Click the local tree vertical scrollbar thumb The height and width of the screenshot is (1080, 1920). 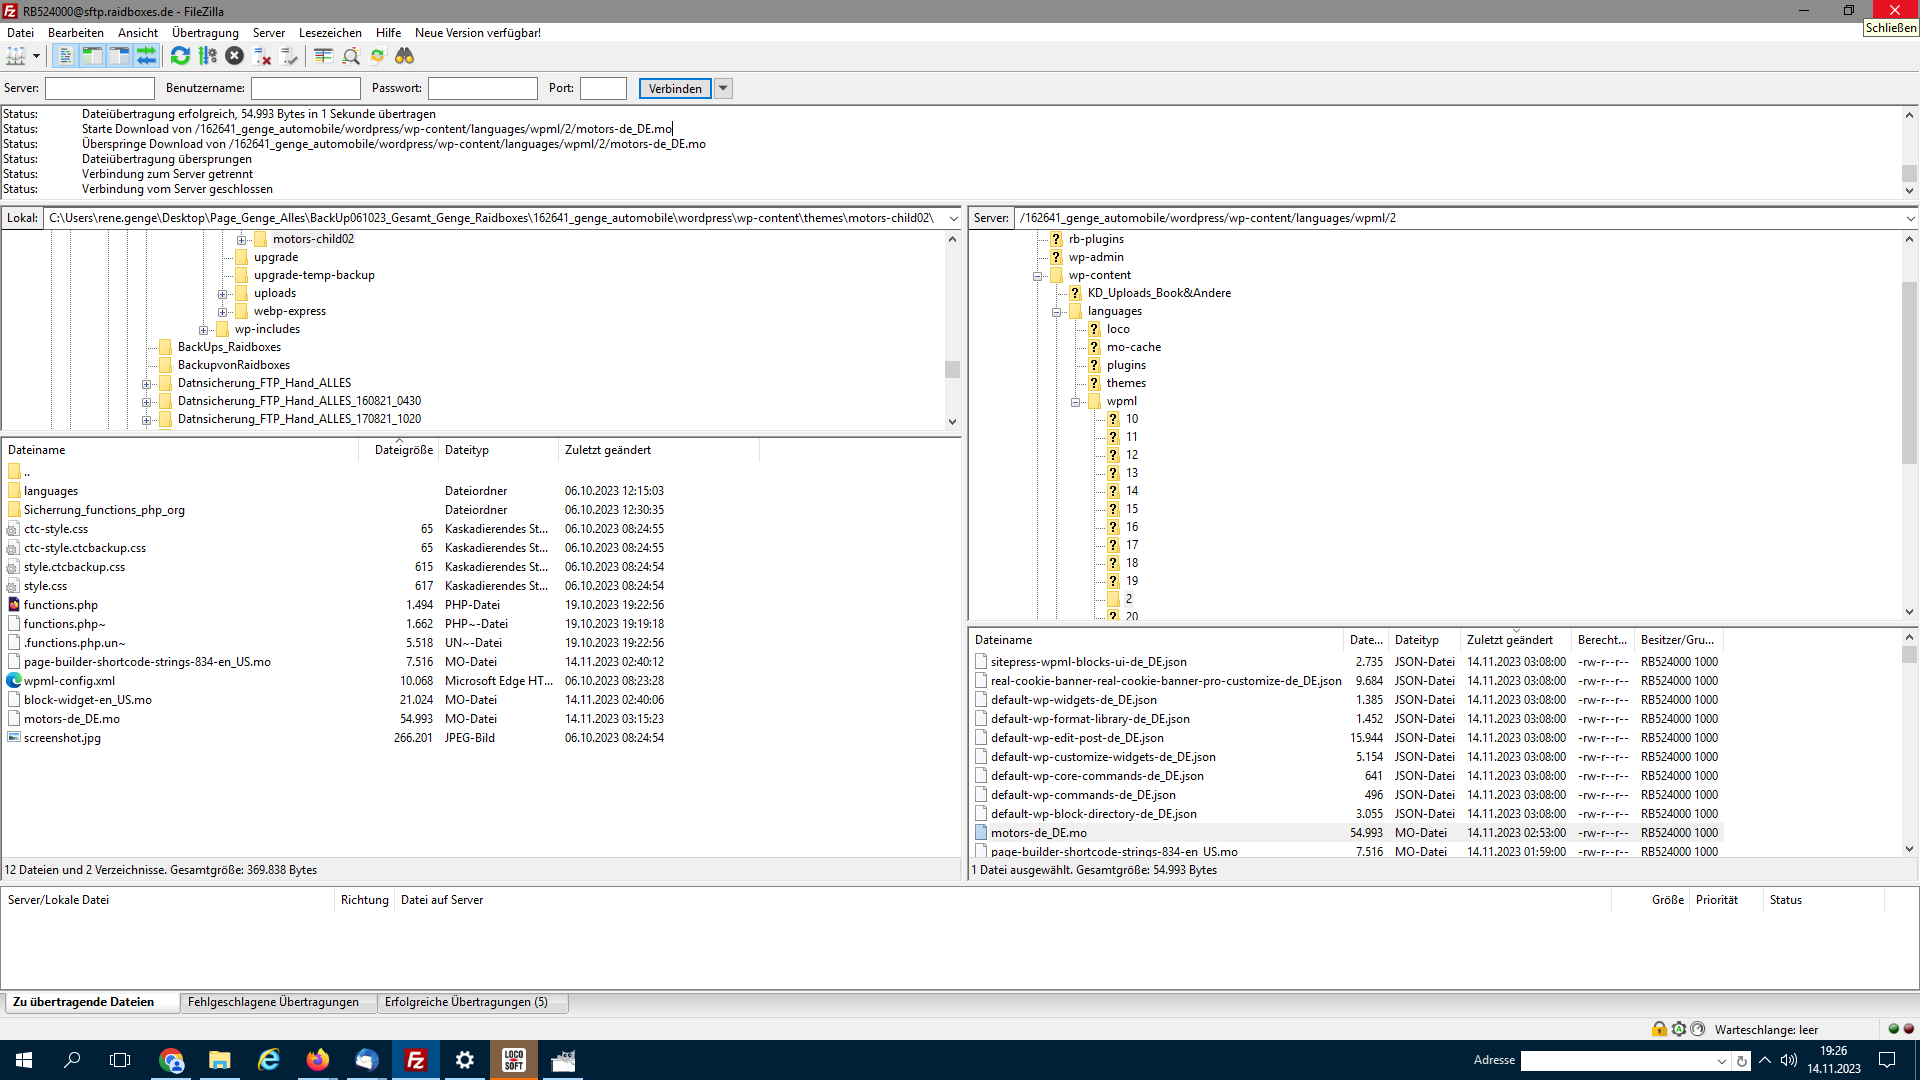coord(952,369)
